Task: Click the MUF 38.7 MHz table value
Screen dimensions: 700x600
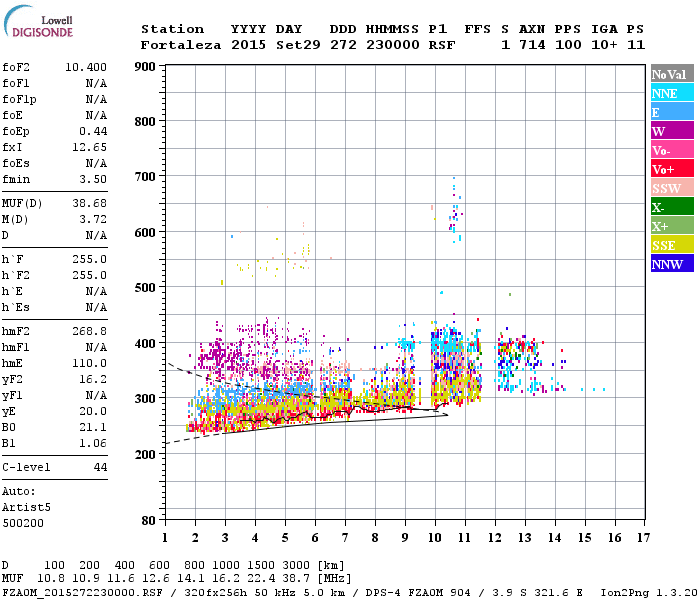Action: tap(296, 579)
